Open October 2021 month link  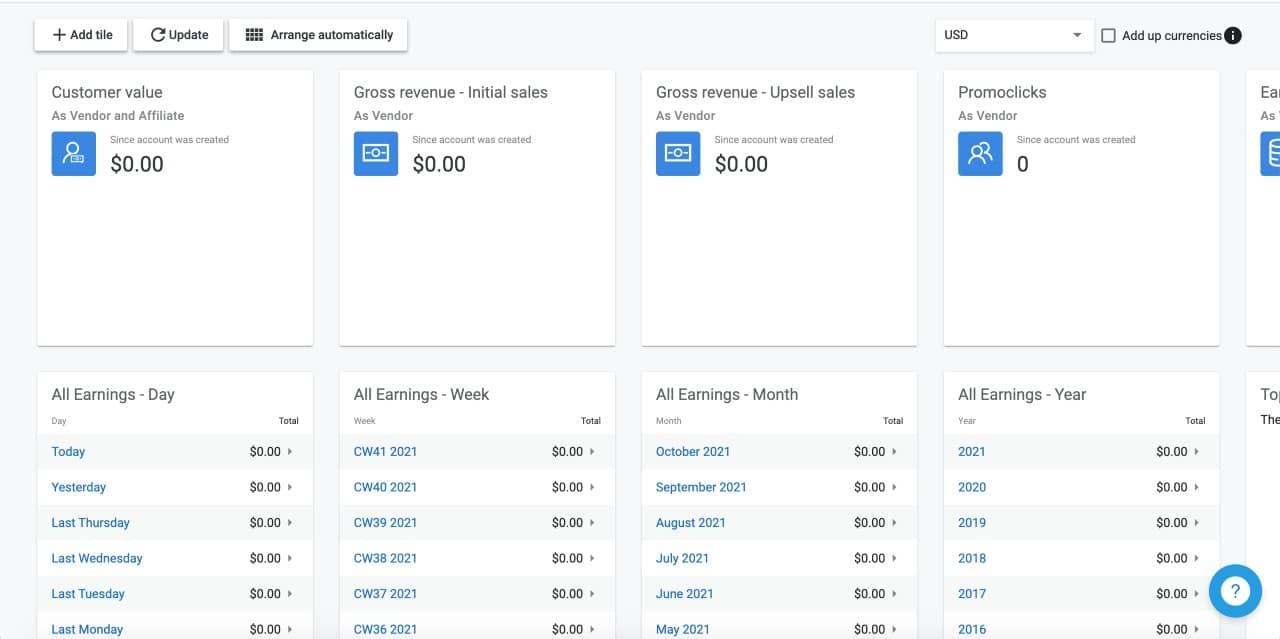pyautogui.click(x=693, y=452)
